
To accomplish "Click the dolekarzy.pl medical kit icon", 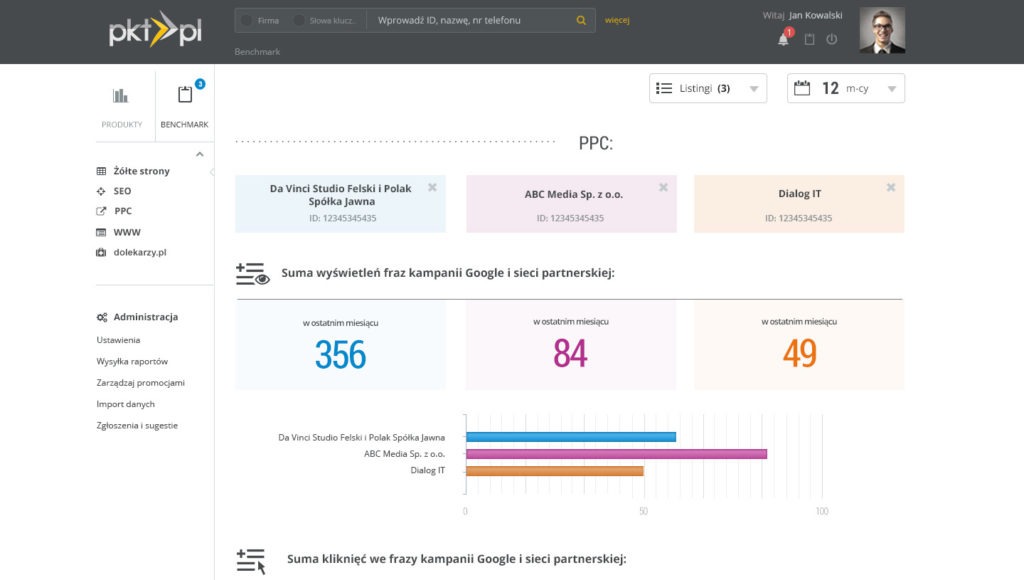I will coord(101,252).
